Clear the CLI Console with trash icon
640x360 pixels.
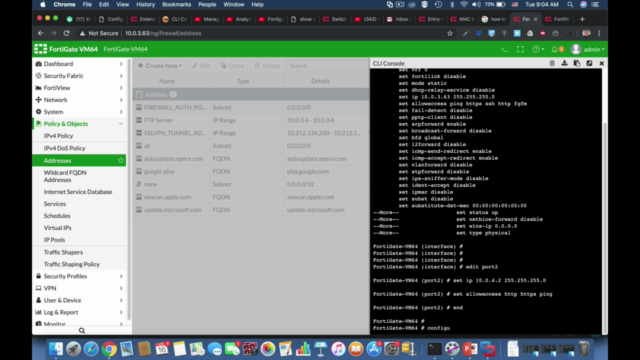[x=552, y=63]
